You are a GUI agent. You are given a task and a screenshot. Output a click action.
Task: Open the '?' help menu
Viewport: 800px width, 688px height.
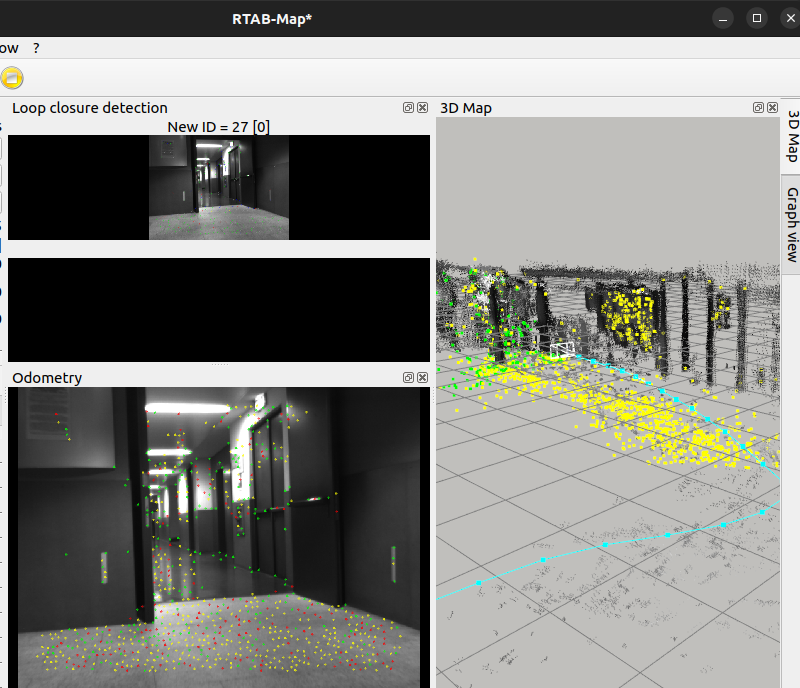tap(36, 48)
